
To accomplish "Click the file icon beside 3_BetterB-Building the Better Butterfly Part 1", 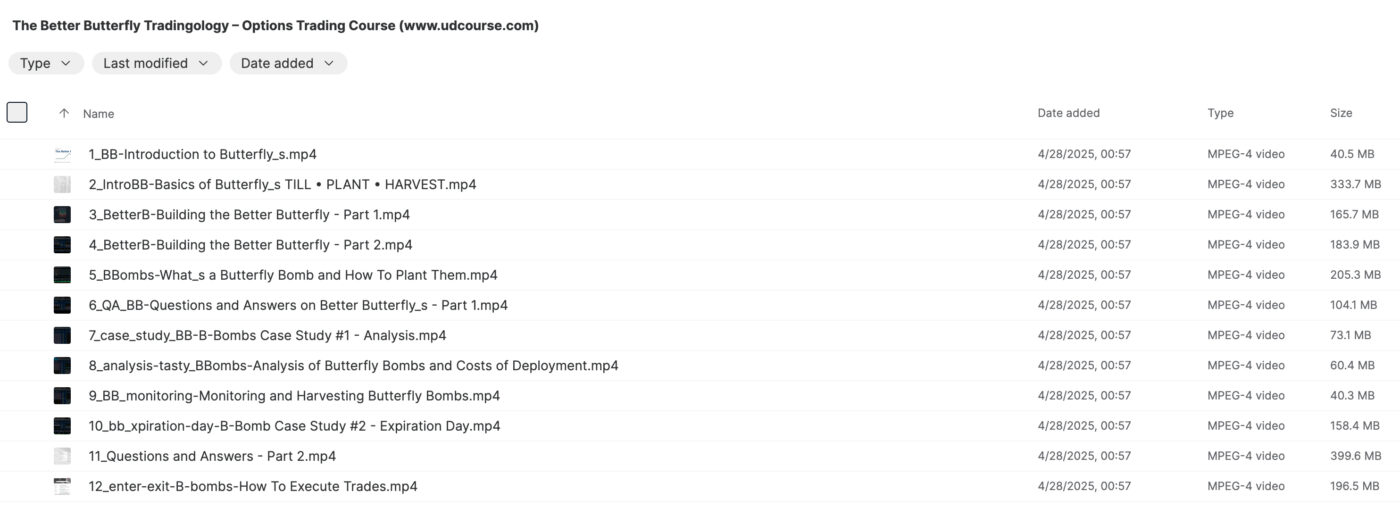I will click(63, 215).
